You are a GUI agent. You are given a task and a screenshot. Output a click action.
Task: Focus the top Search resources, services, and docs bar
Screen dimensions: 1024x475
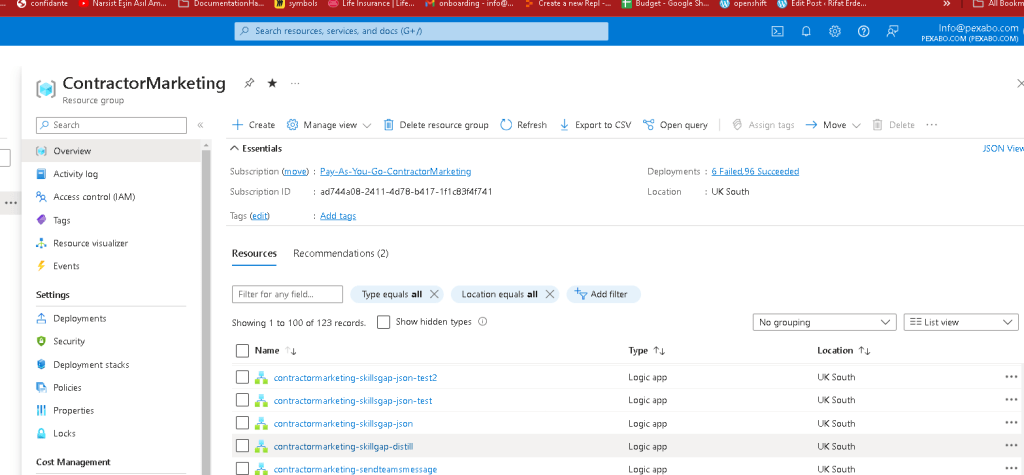point(421,31)
